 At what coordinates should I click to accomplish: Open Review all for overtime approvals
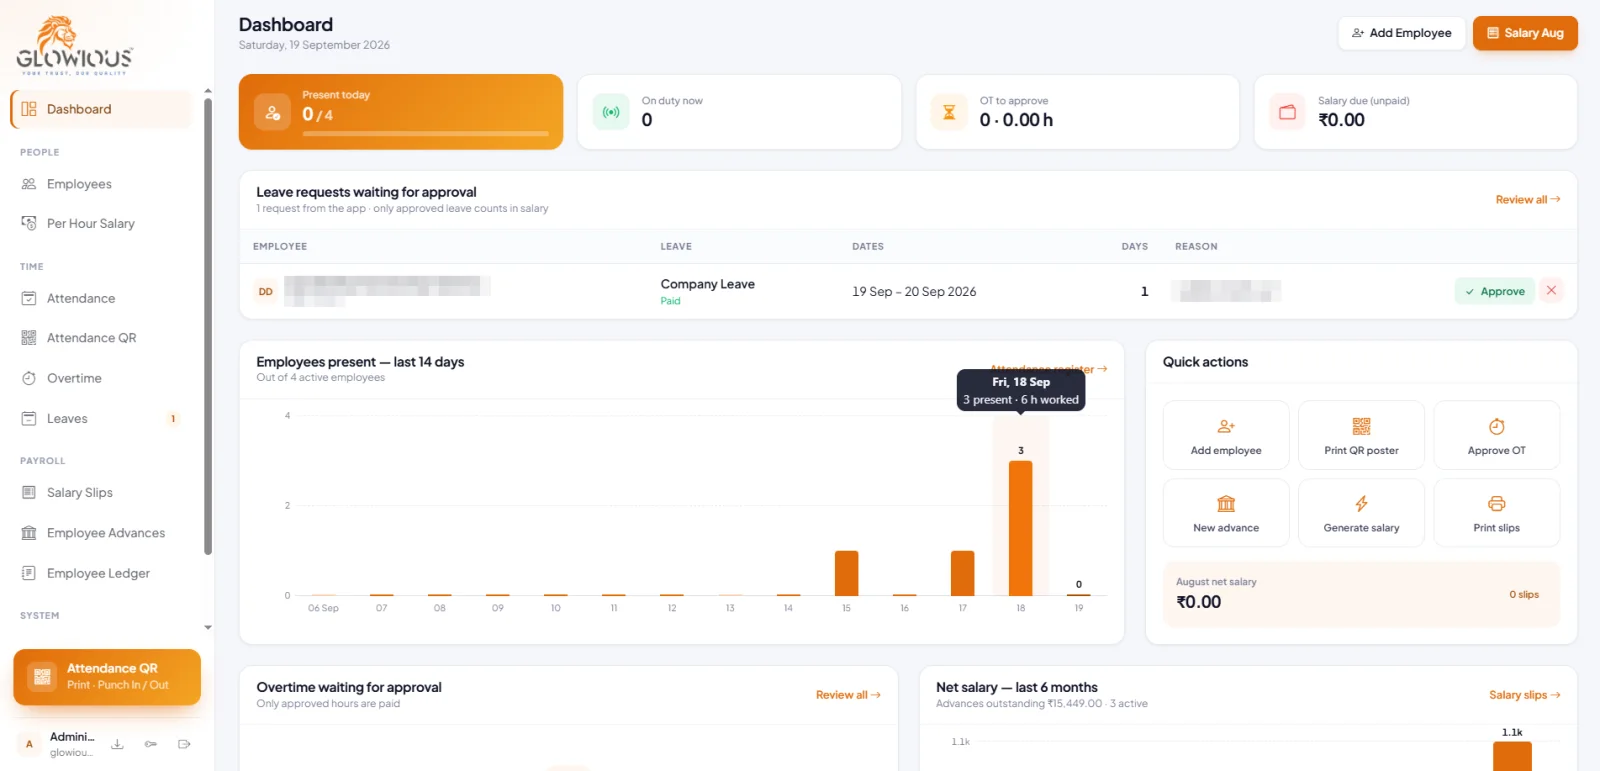[x=848, y=695]
